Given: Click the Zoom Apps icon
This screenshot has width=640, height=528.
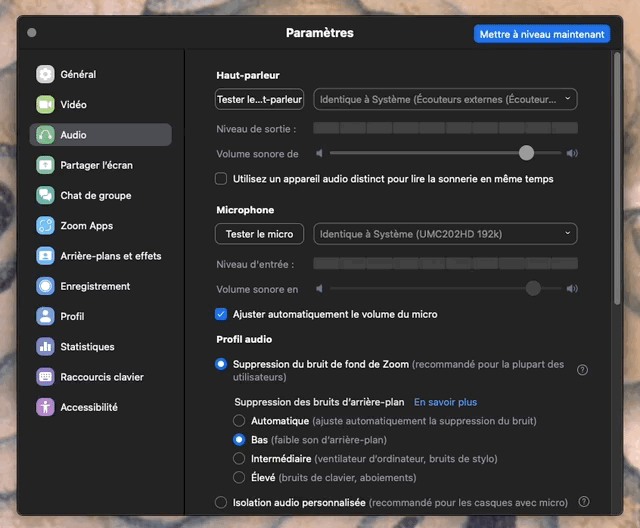Looking at the screenshot, I should [x=45, y=226].
